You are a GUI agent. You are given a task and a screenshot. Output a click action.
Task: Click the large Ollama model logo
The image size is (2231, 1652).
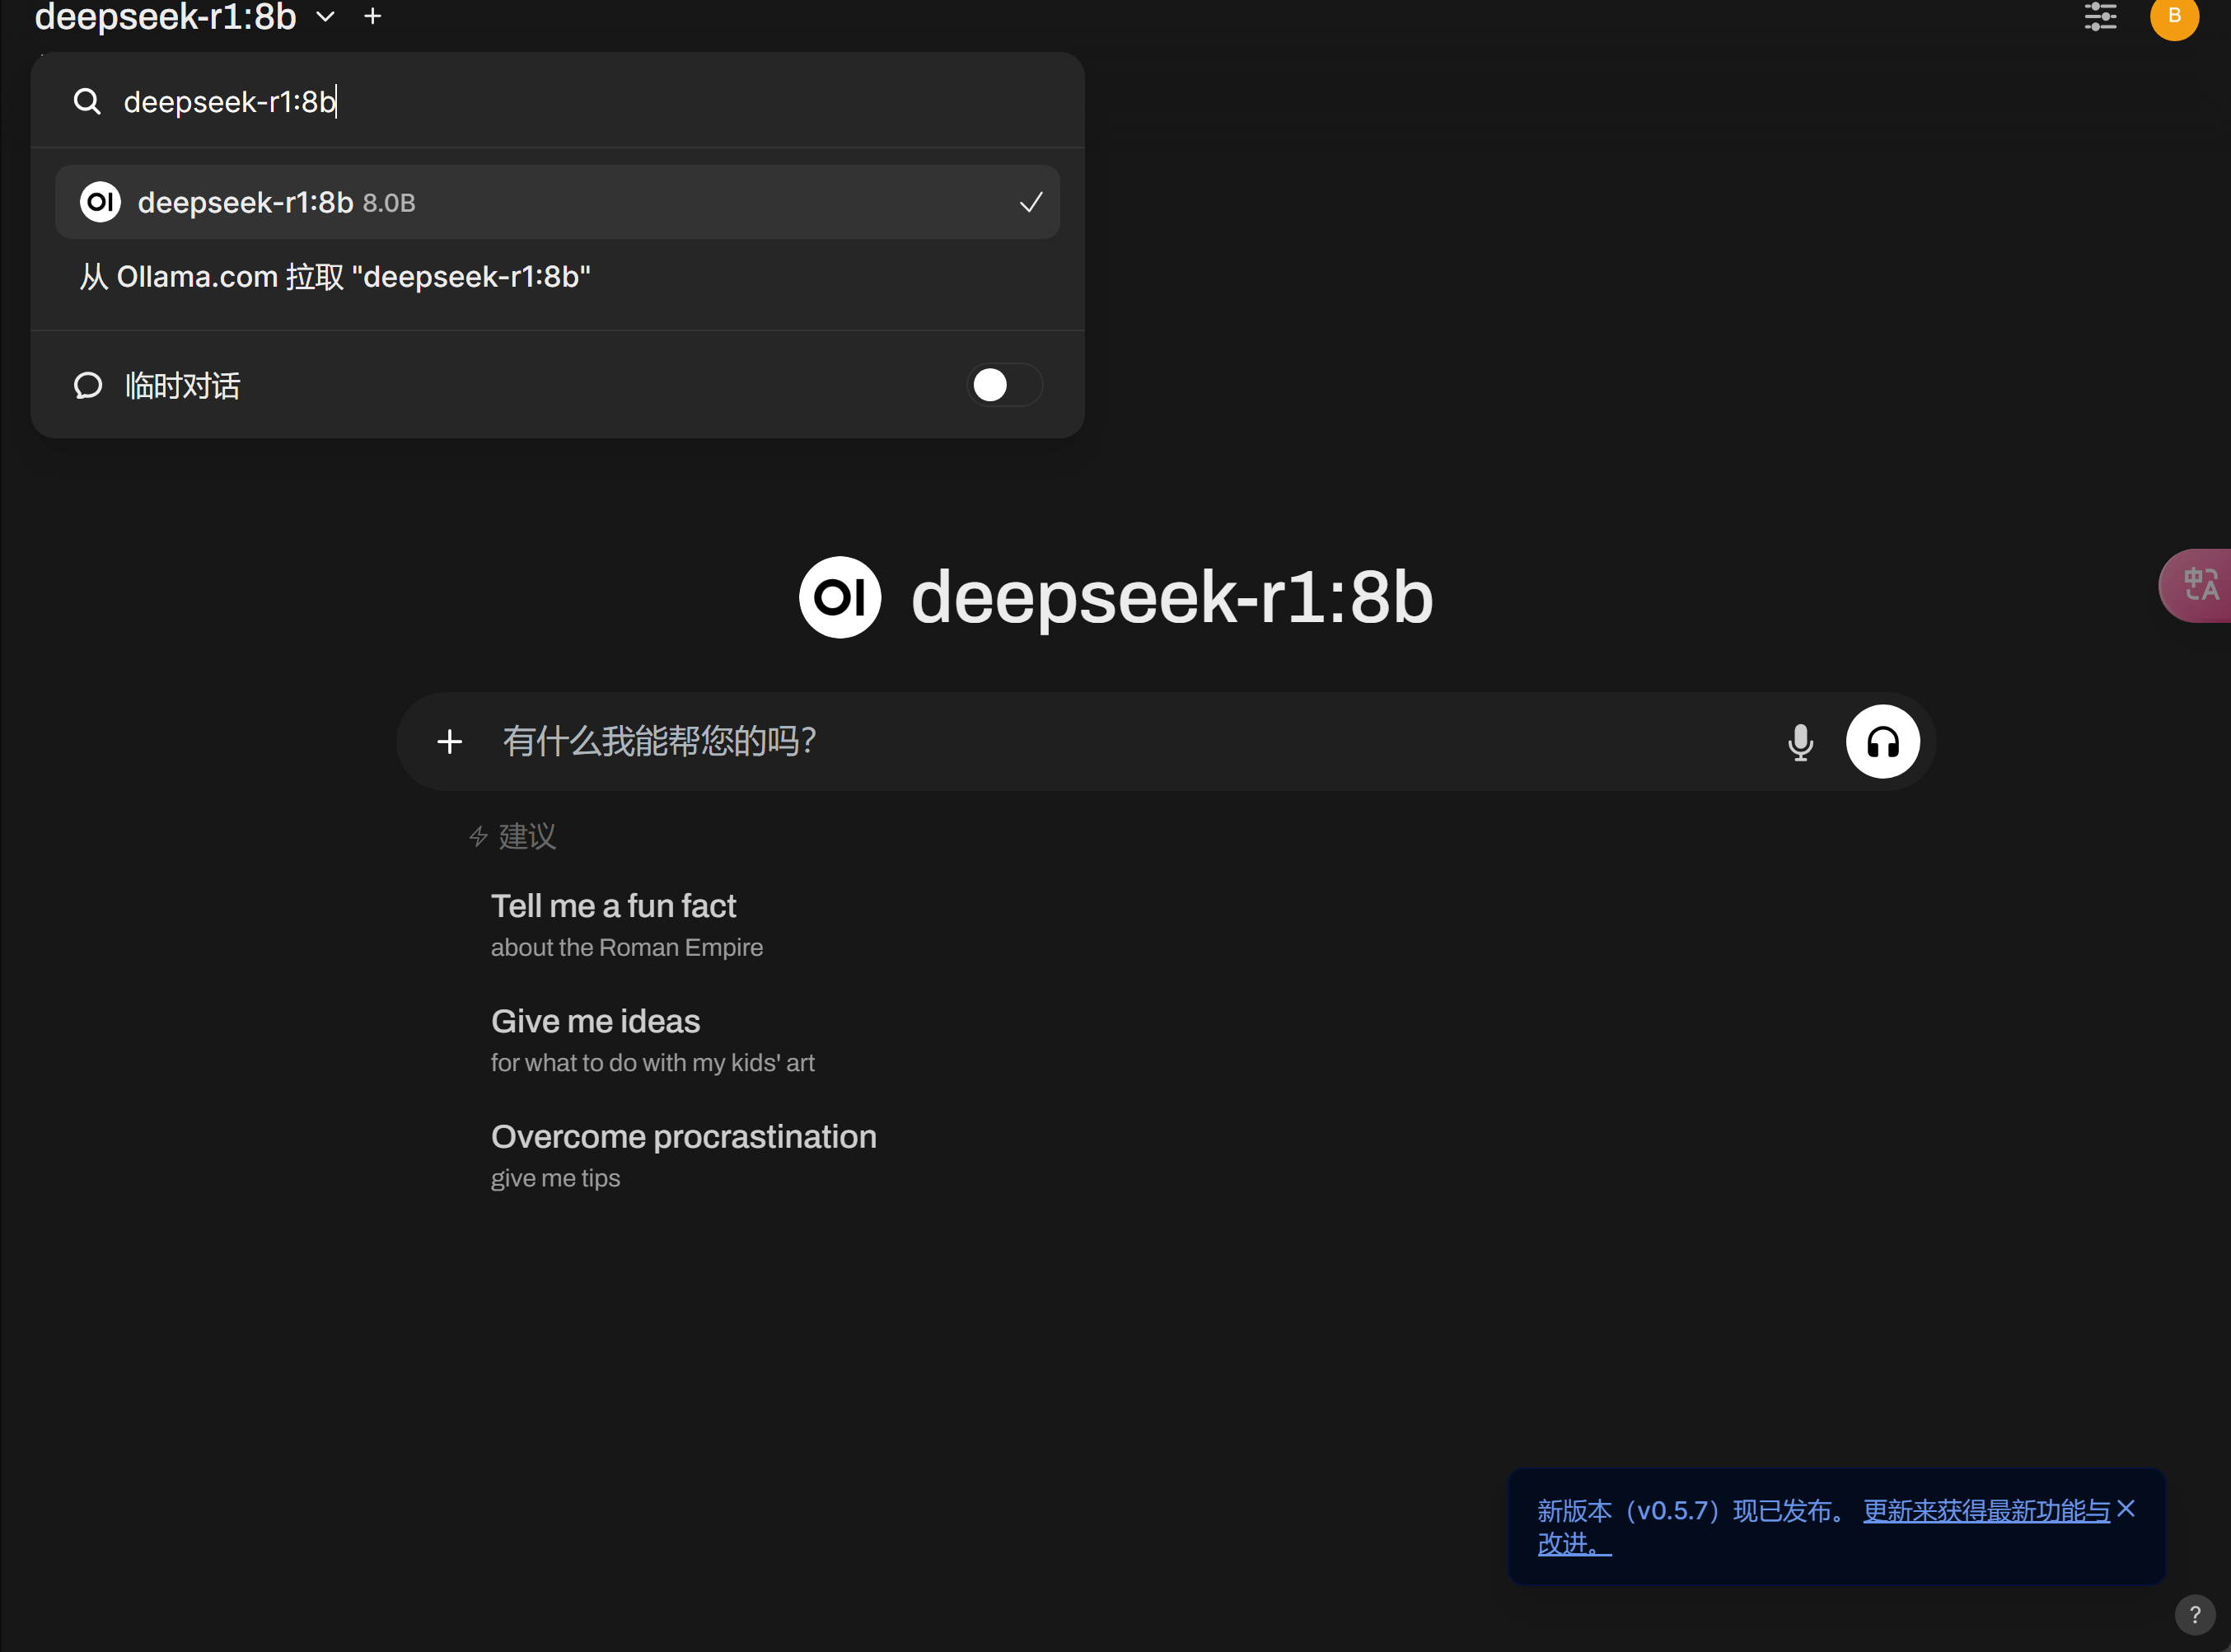(839, 598)
